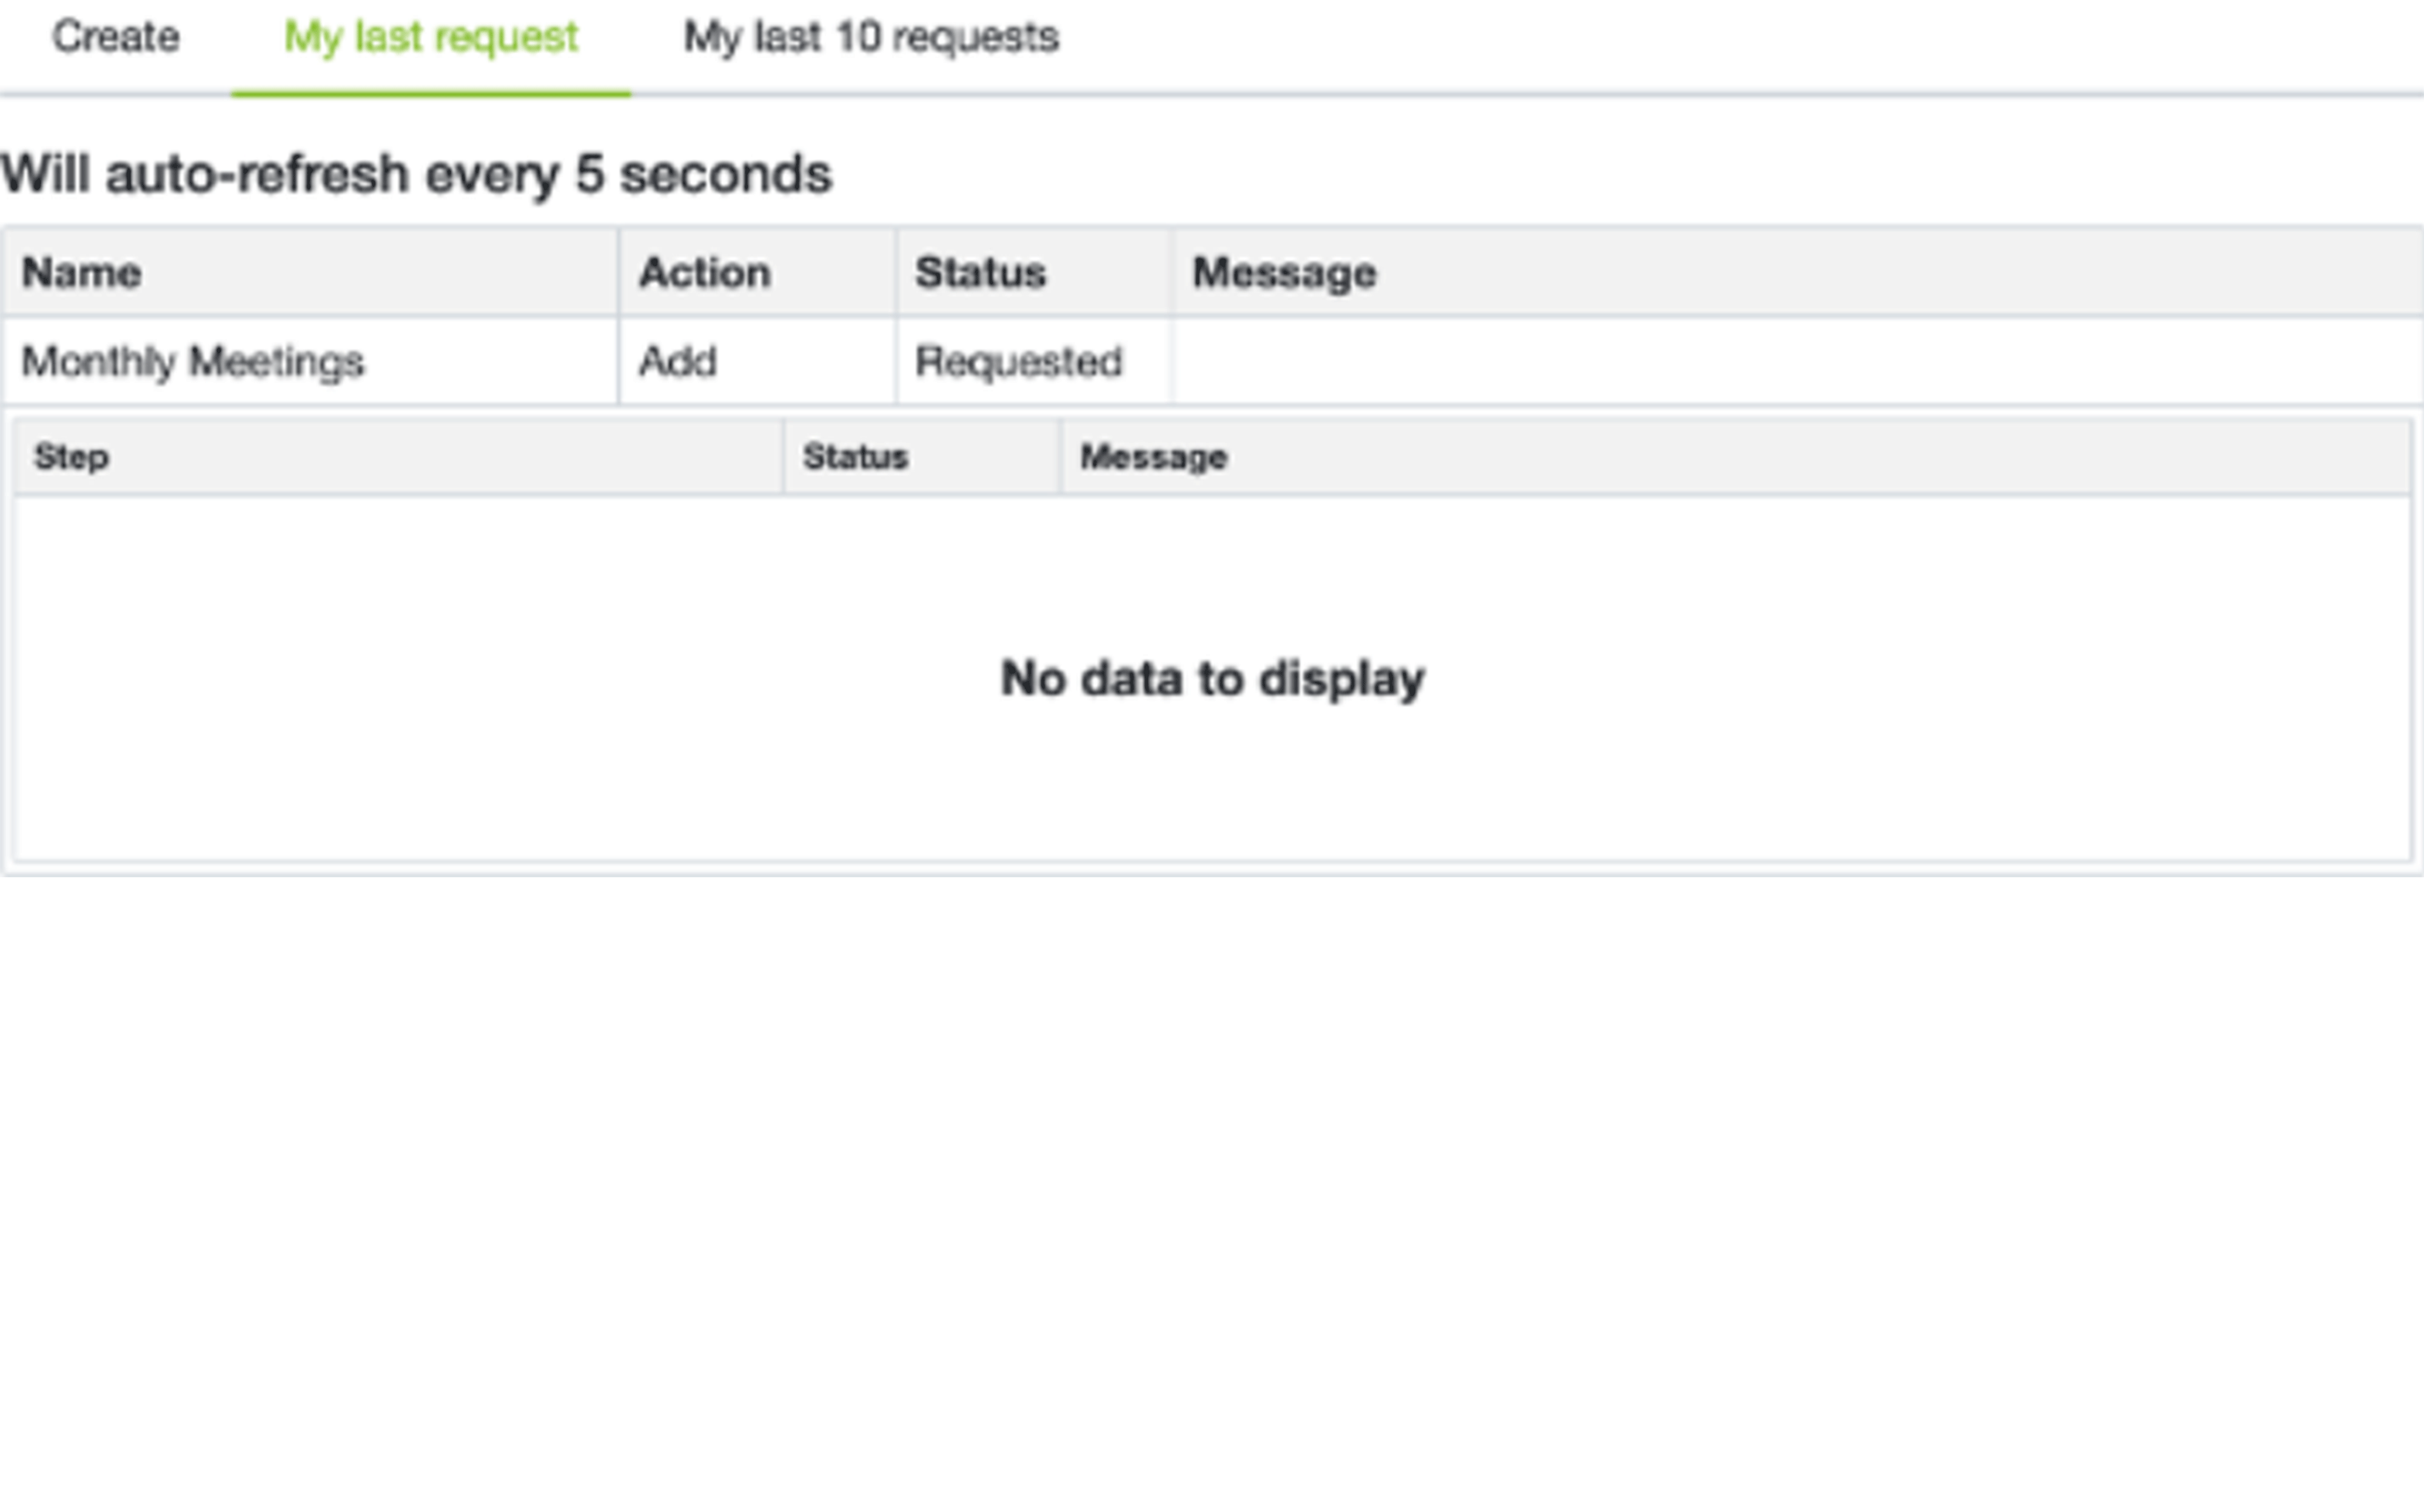
Task: Click the Name column header
Action: (82, 272)
